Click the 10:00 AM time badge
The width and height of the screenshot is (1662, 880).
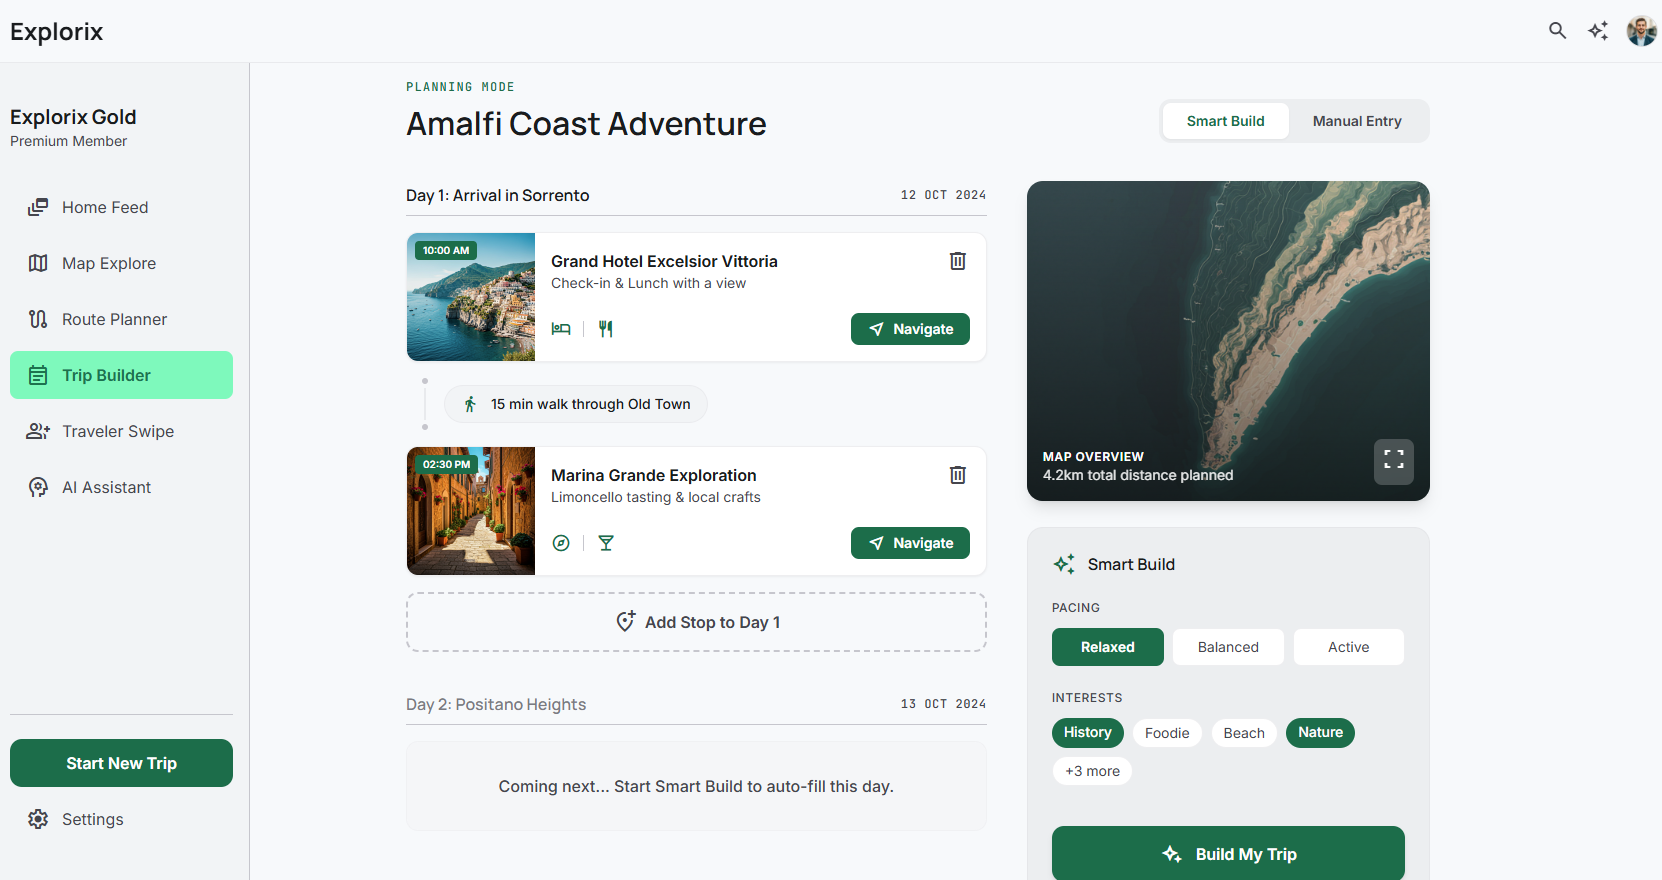click(446, 250)
